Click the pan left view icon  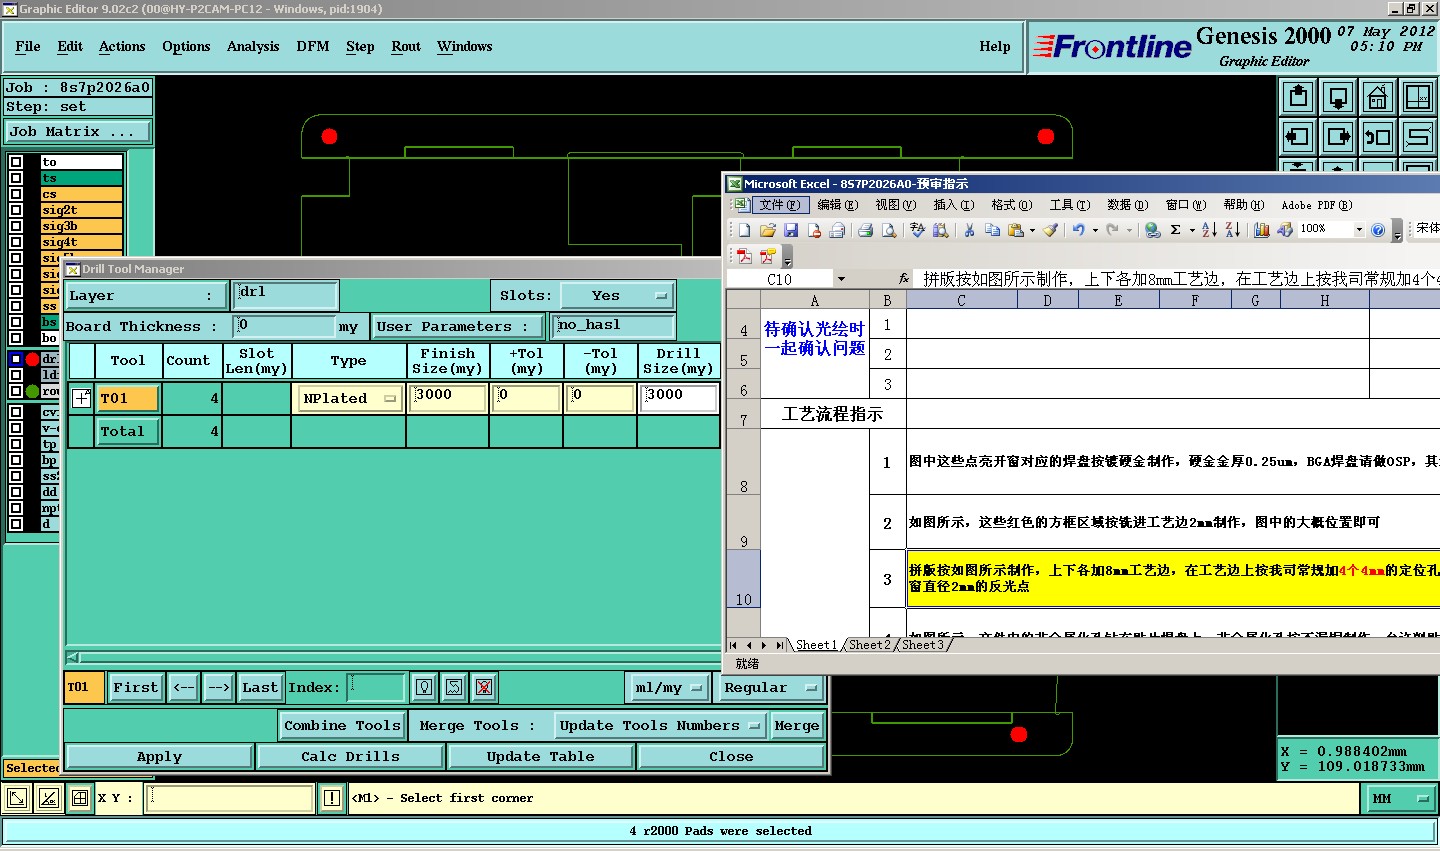coord(1298,136)
